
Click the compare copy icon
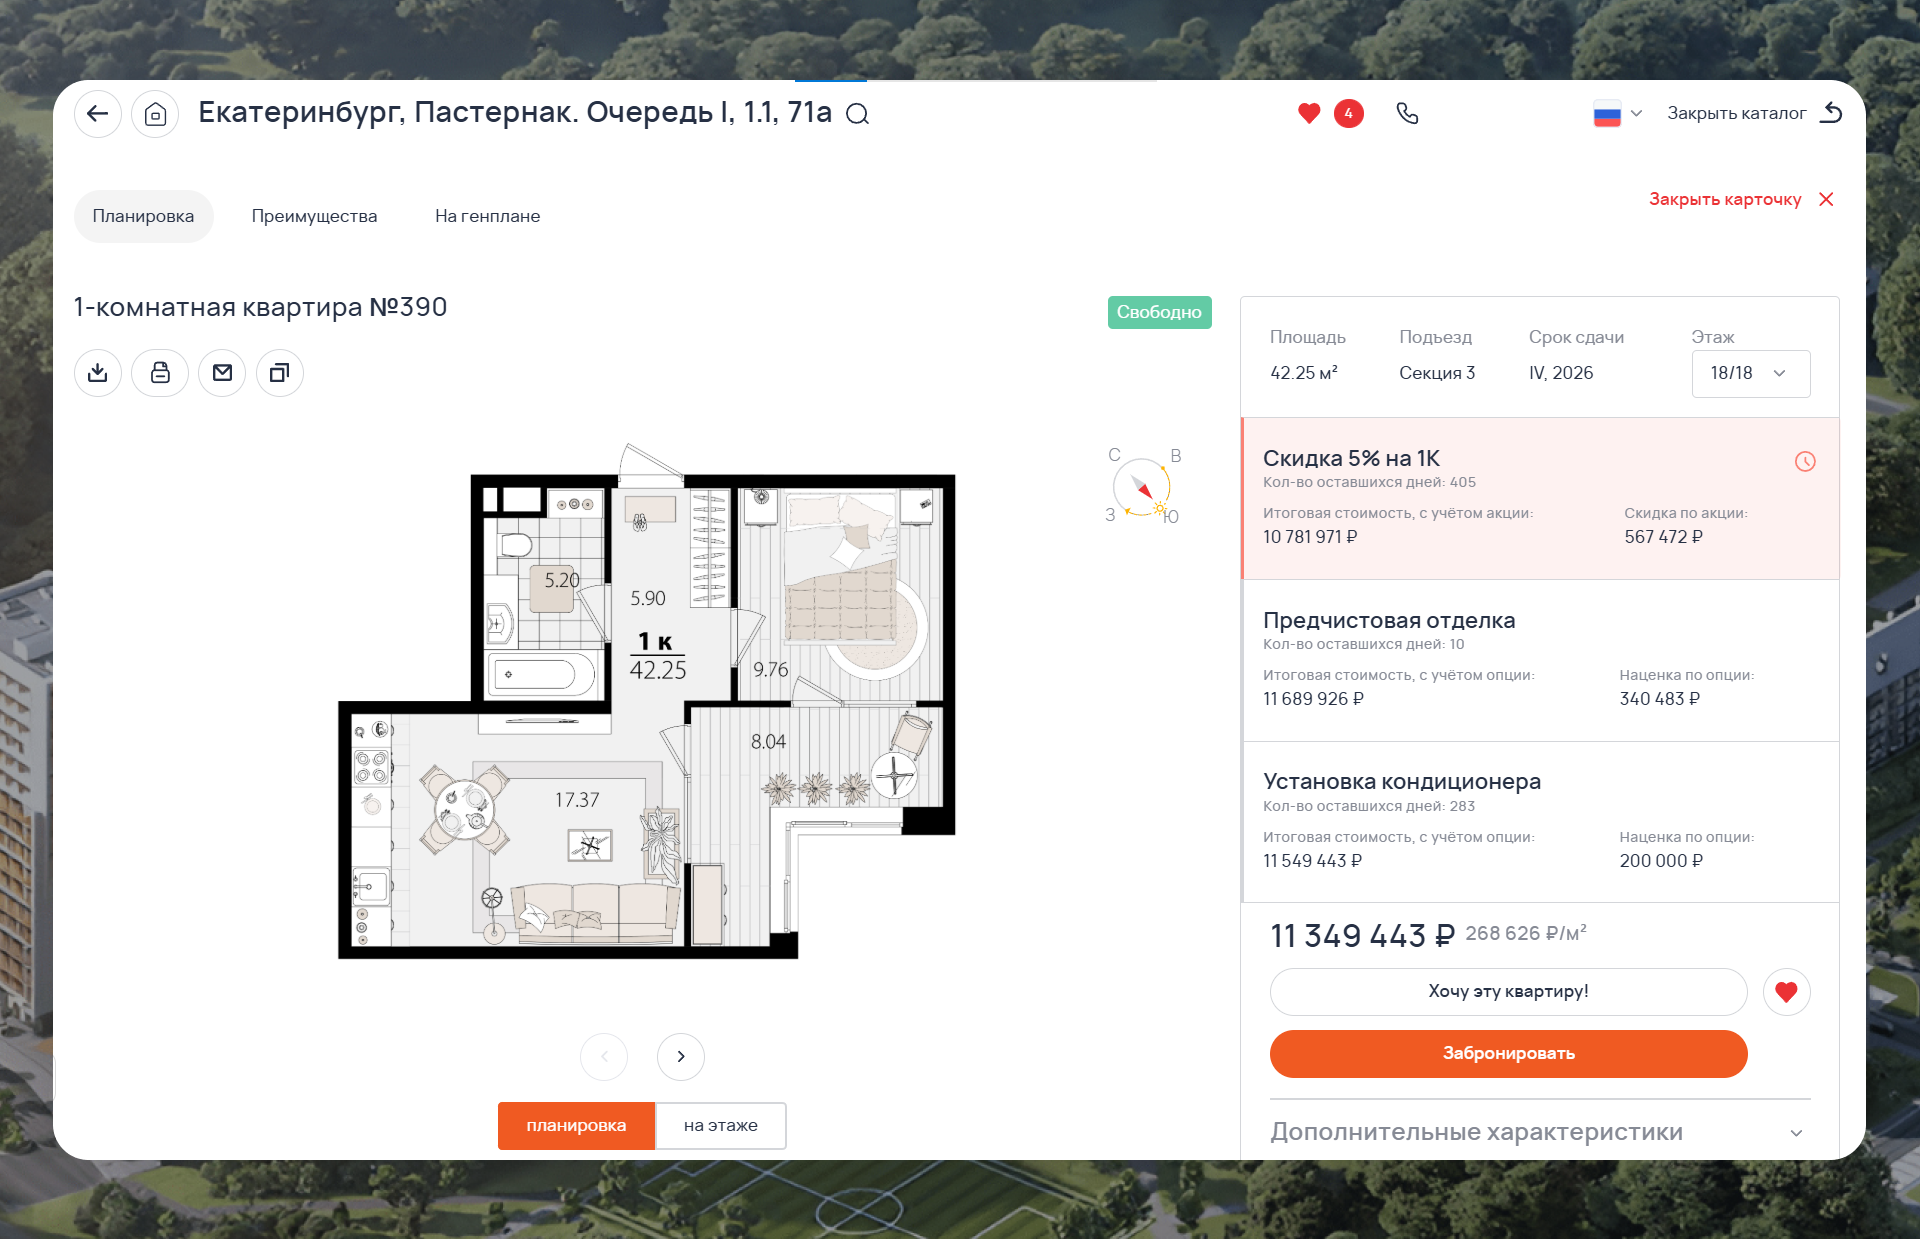pos(280,373)
